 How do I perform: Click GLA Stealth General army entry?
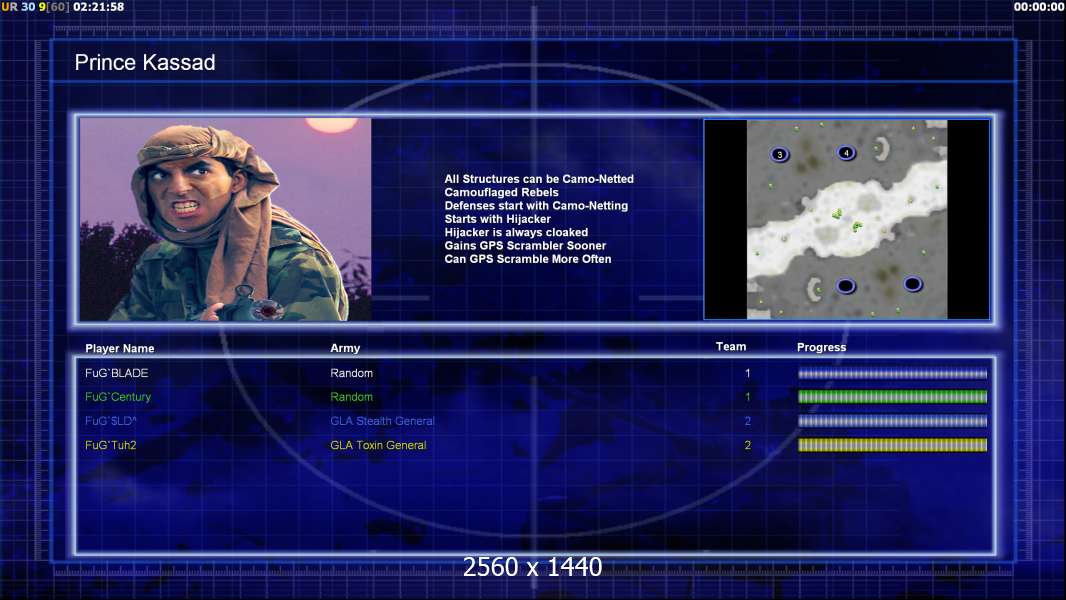tap(382, 421)
